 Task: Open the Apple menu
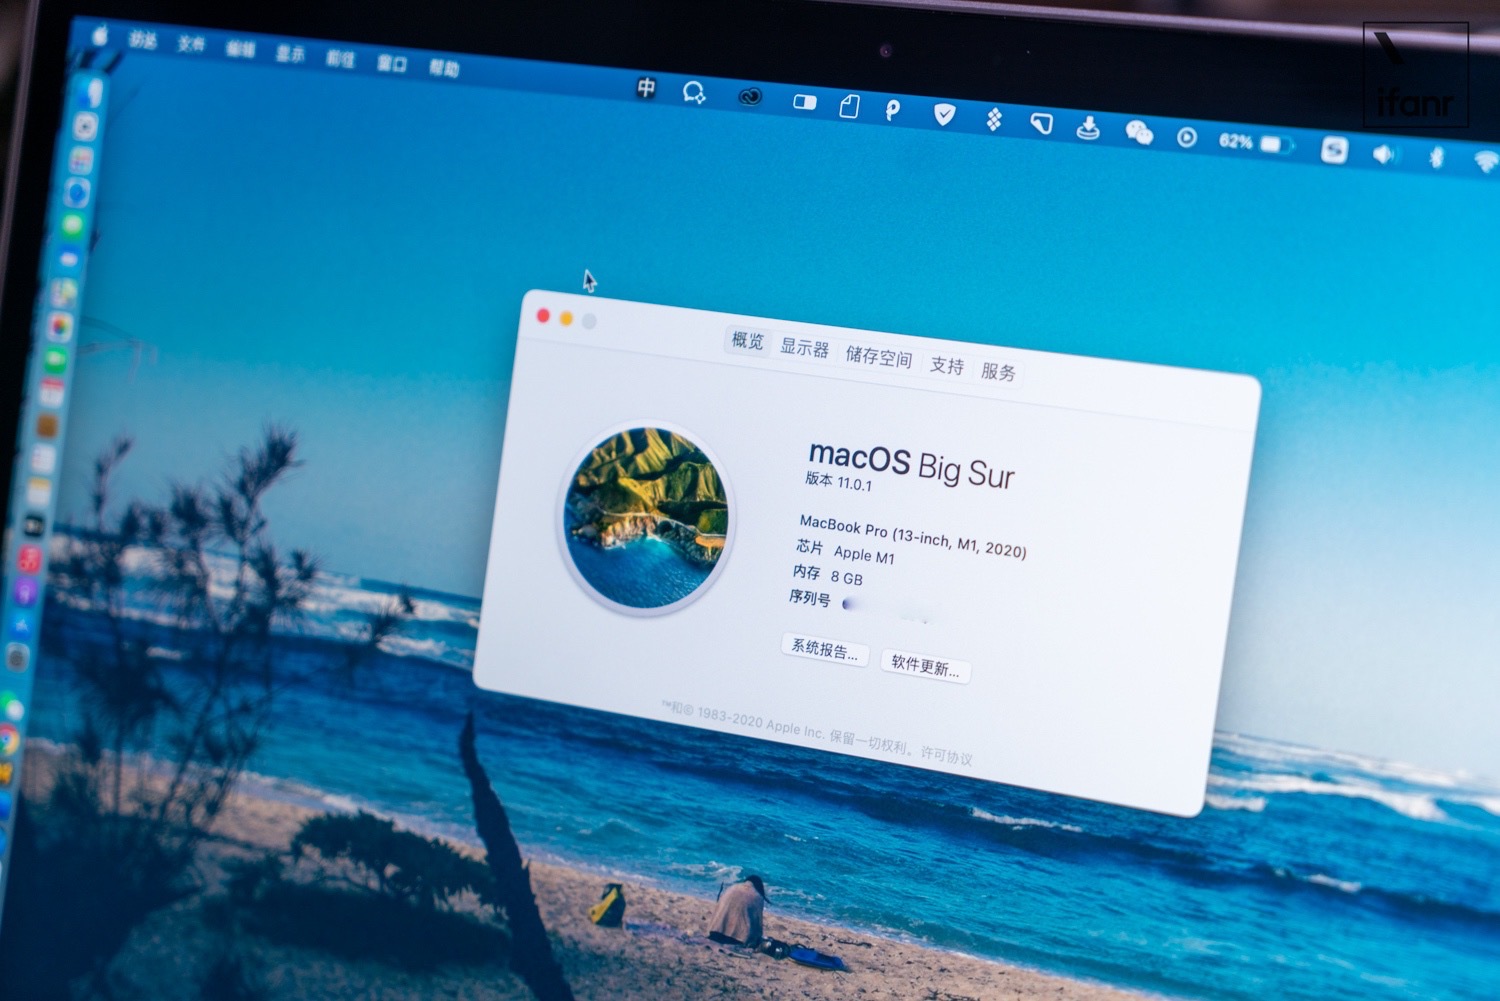tap(100, 36)
